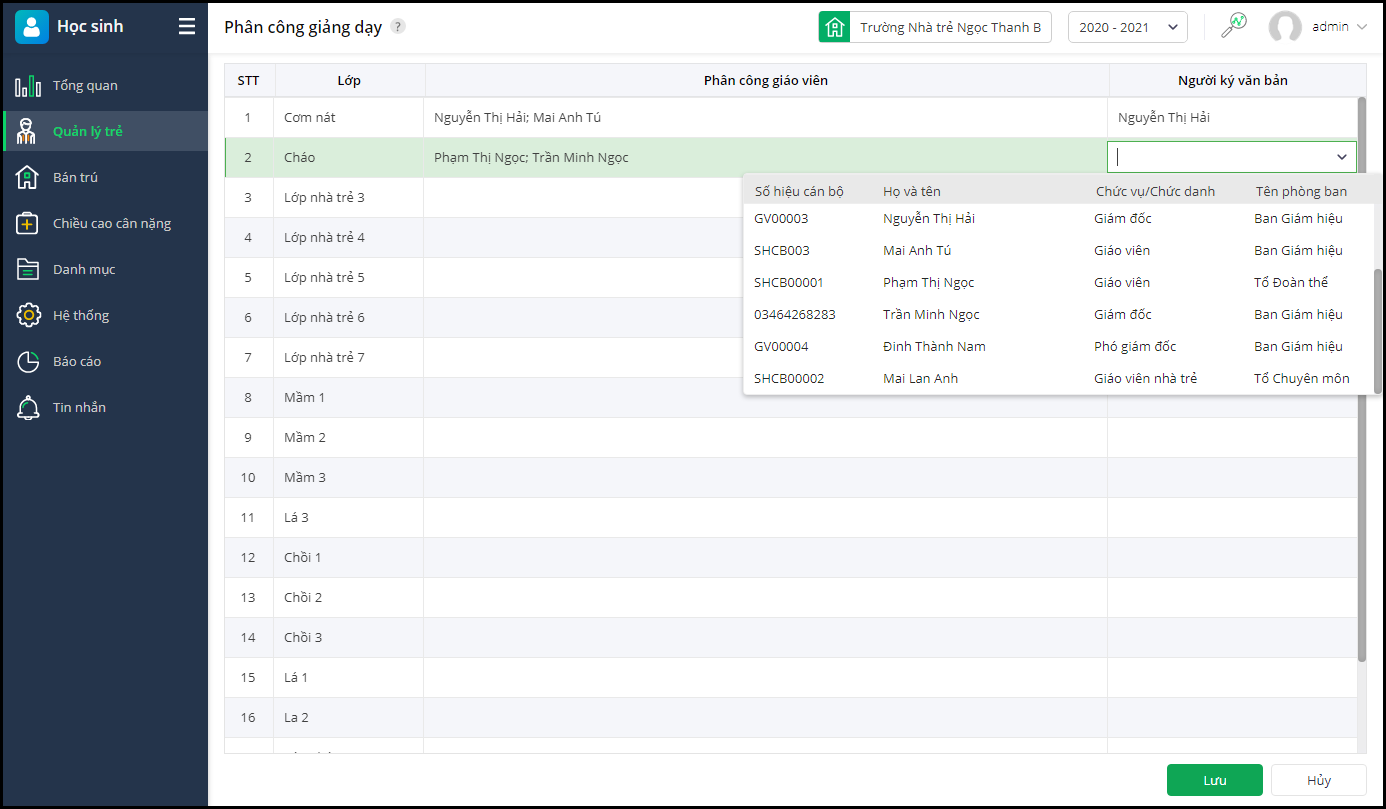The height and width of the screenshot is (809, 1386).
Task: Click the search analytics icon in header
Action: tap(1234, 26)
